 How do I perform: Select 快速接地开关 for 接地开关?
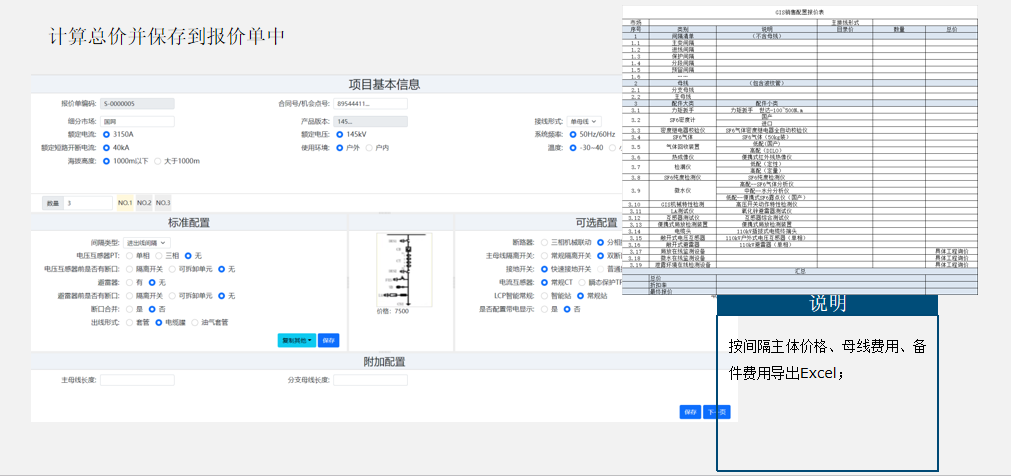(x=545, y=269)
